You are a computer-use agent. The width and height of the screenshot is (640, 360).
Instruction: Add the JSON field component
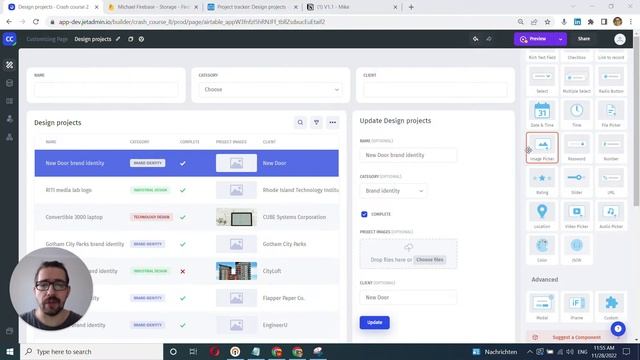click(576, 249)
